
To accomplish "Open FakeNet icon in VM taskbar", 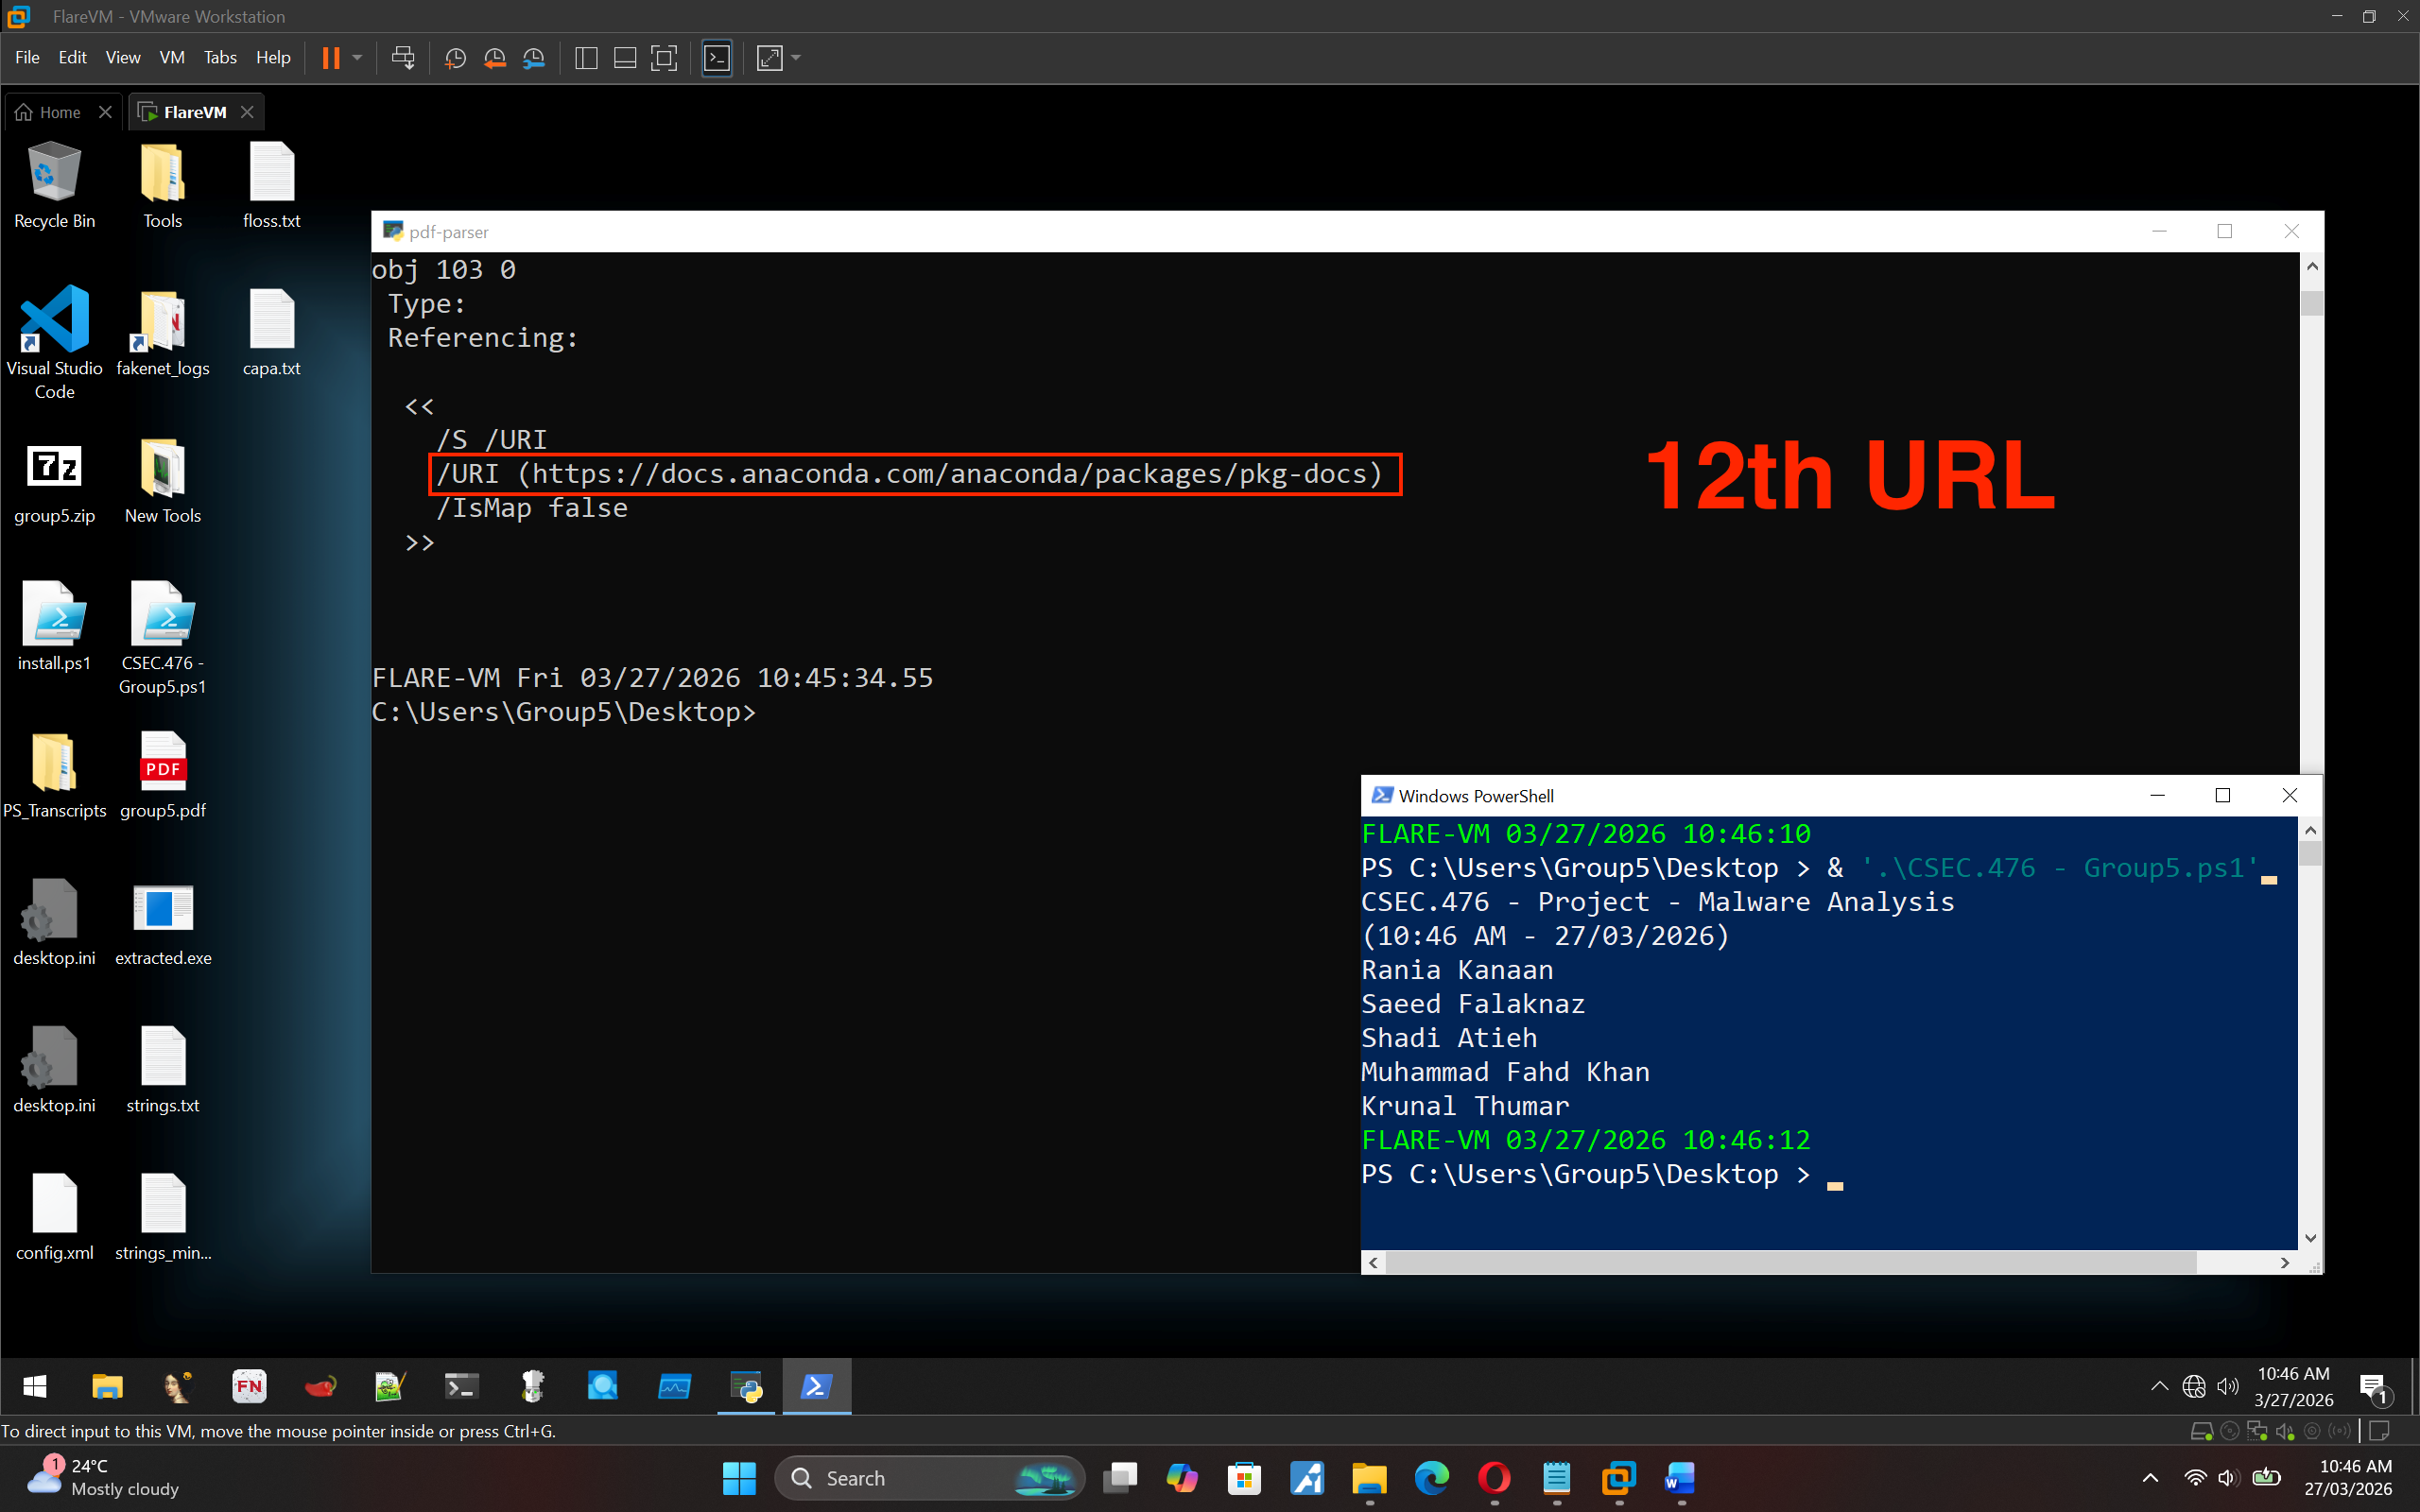I will 248,1386.
